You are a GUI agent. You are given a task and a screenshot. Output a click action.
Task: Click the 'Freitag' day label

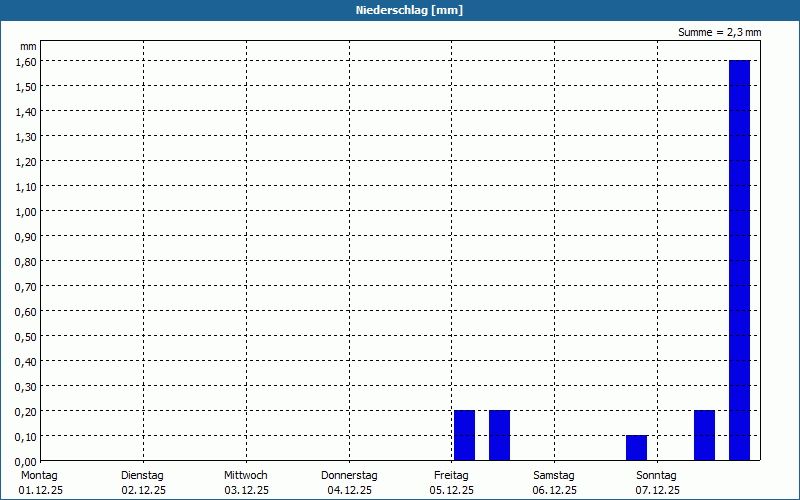coord(451,475)
